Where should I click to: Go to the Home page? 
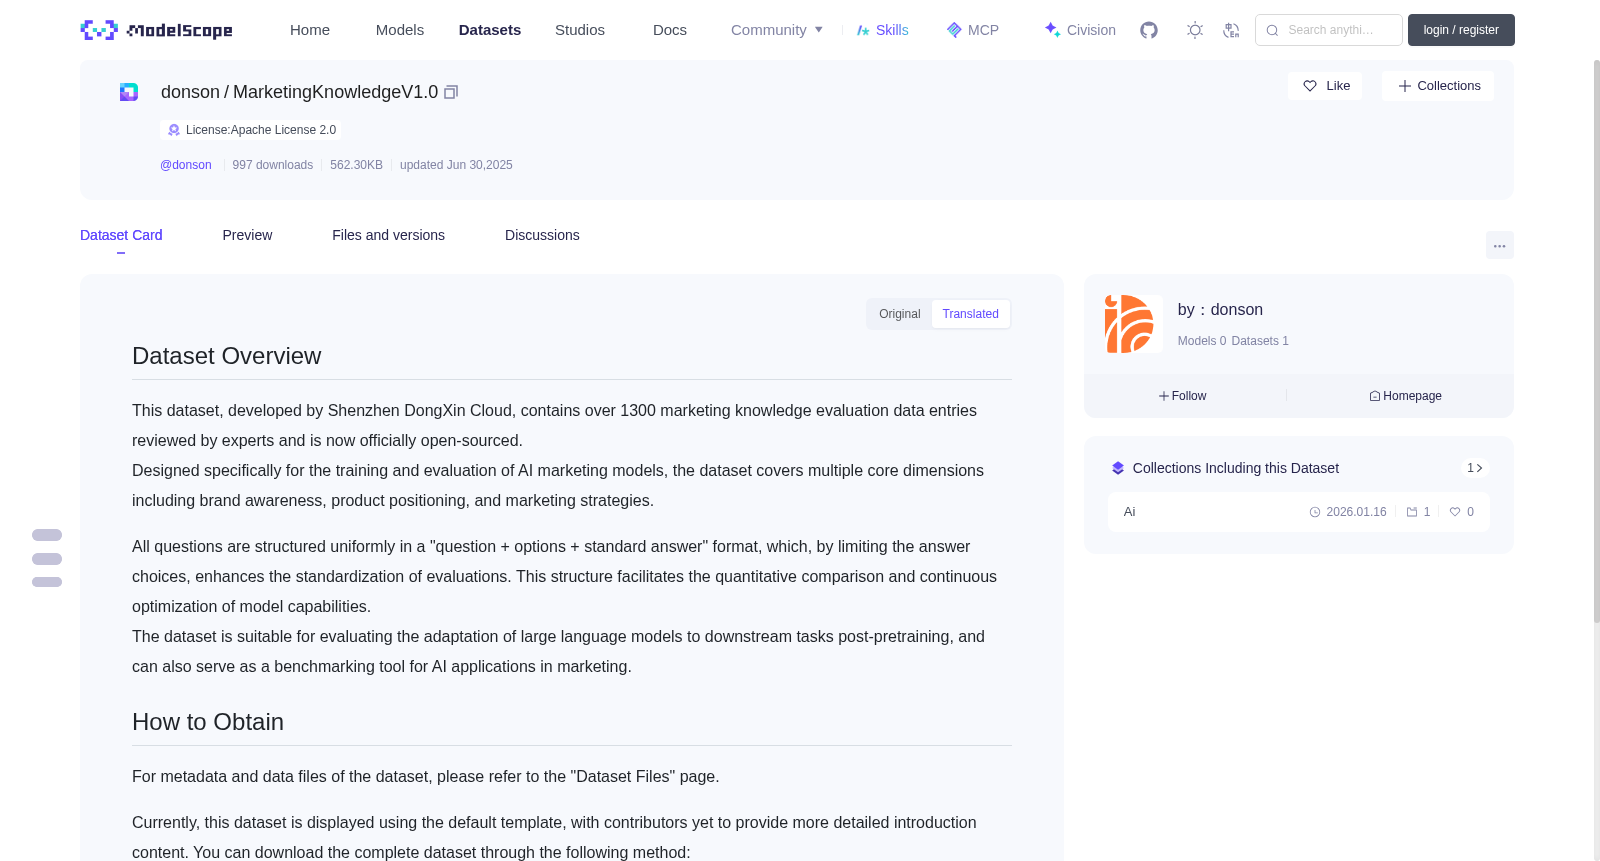pos(310,30)
